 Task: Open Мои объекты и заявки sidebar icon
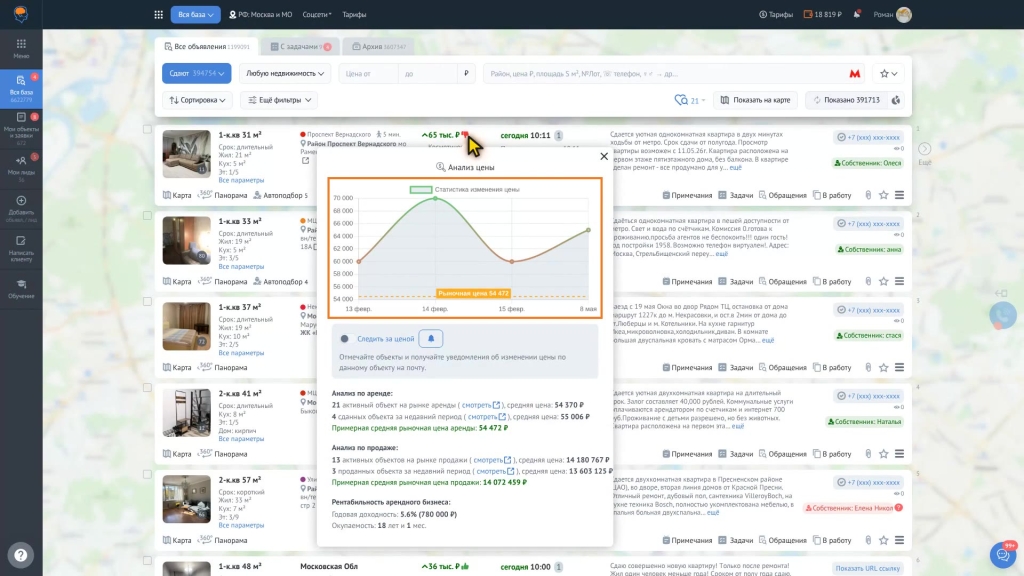point(21,127)
